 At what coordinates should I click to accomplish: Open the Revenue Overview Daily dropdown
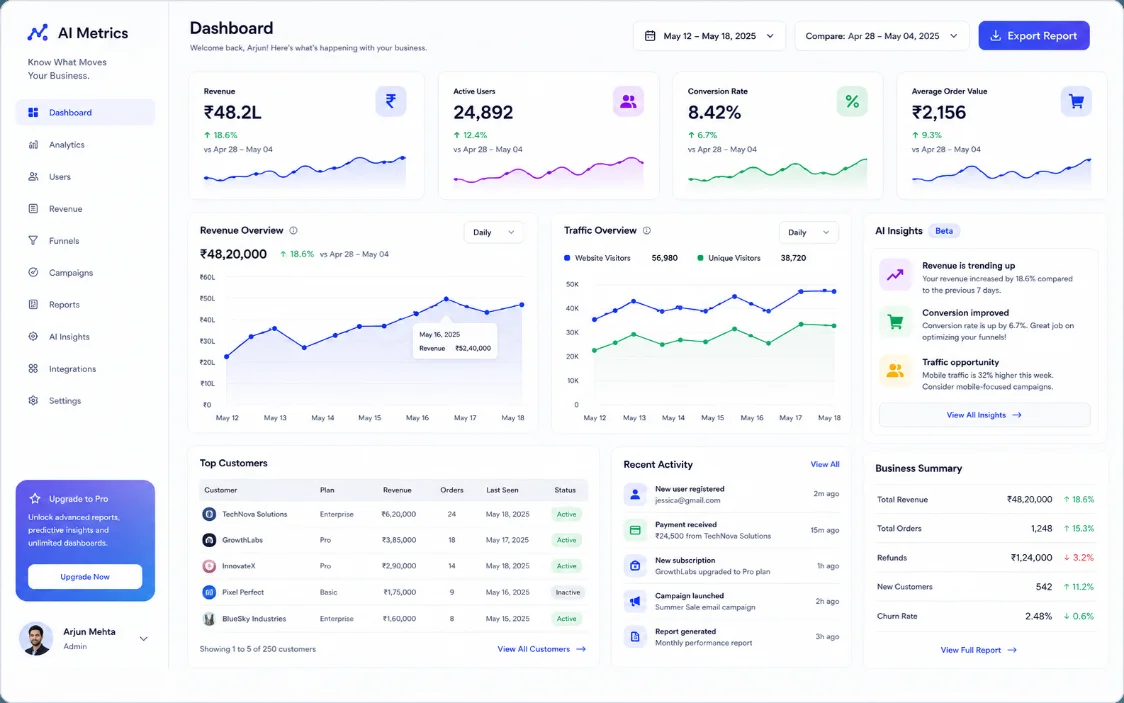point(494,232)
